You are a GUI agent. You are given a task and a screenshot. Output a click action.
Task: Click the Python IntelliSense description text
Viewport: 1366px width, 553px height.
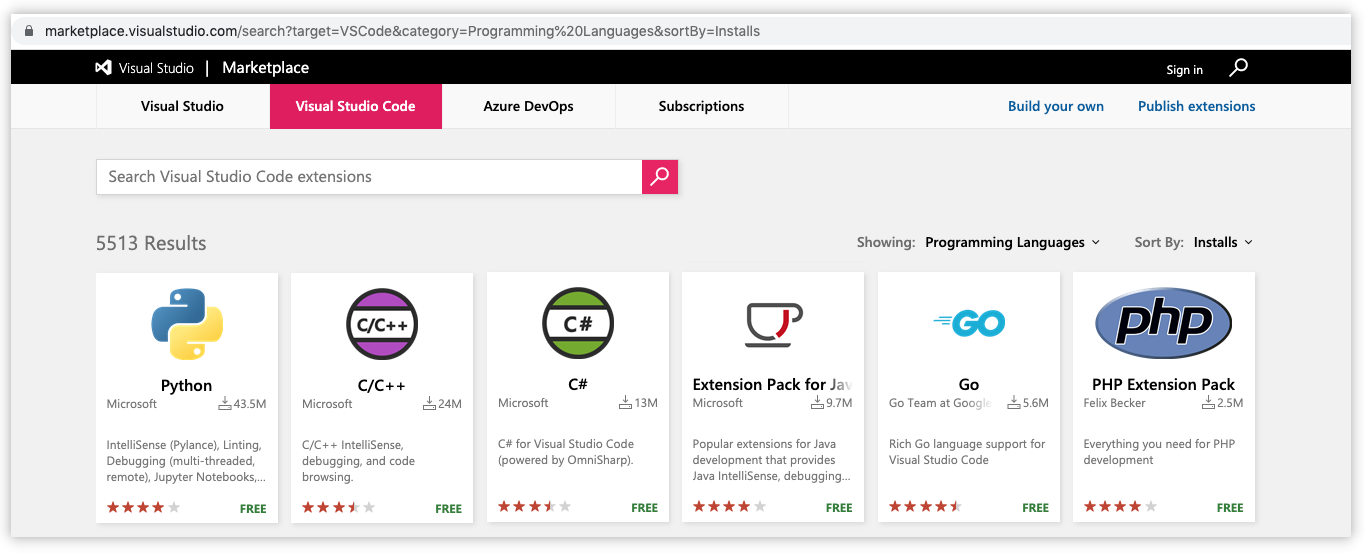(186, 461)
